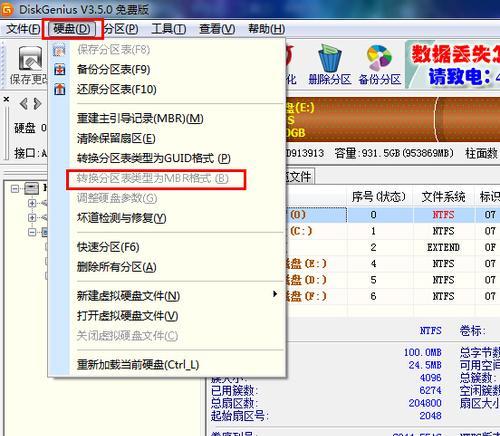
Task: Click the 4096 cluster size value
Action: [x=430, y=378]
